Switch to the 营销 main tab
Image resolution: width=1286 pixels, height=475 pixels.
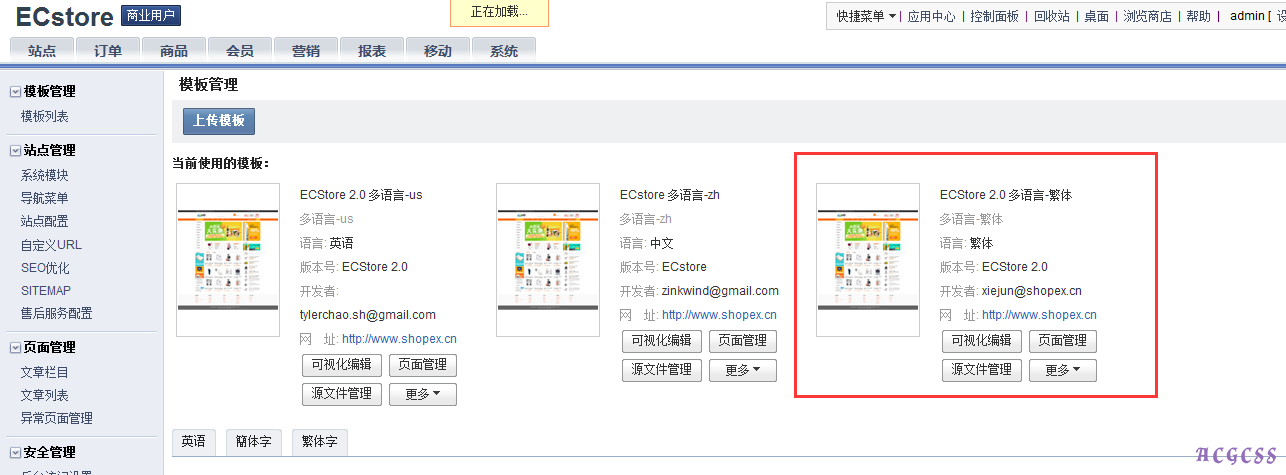tap(306, 51)
